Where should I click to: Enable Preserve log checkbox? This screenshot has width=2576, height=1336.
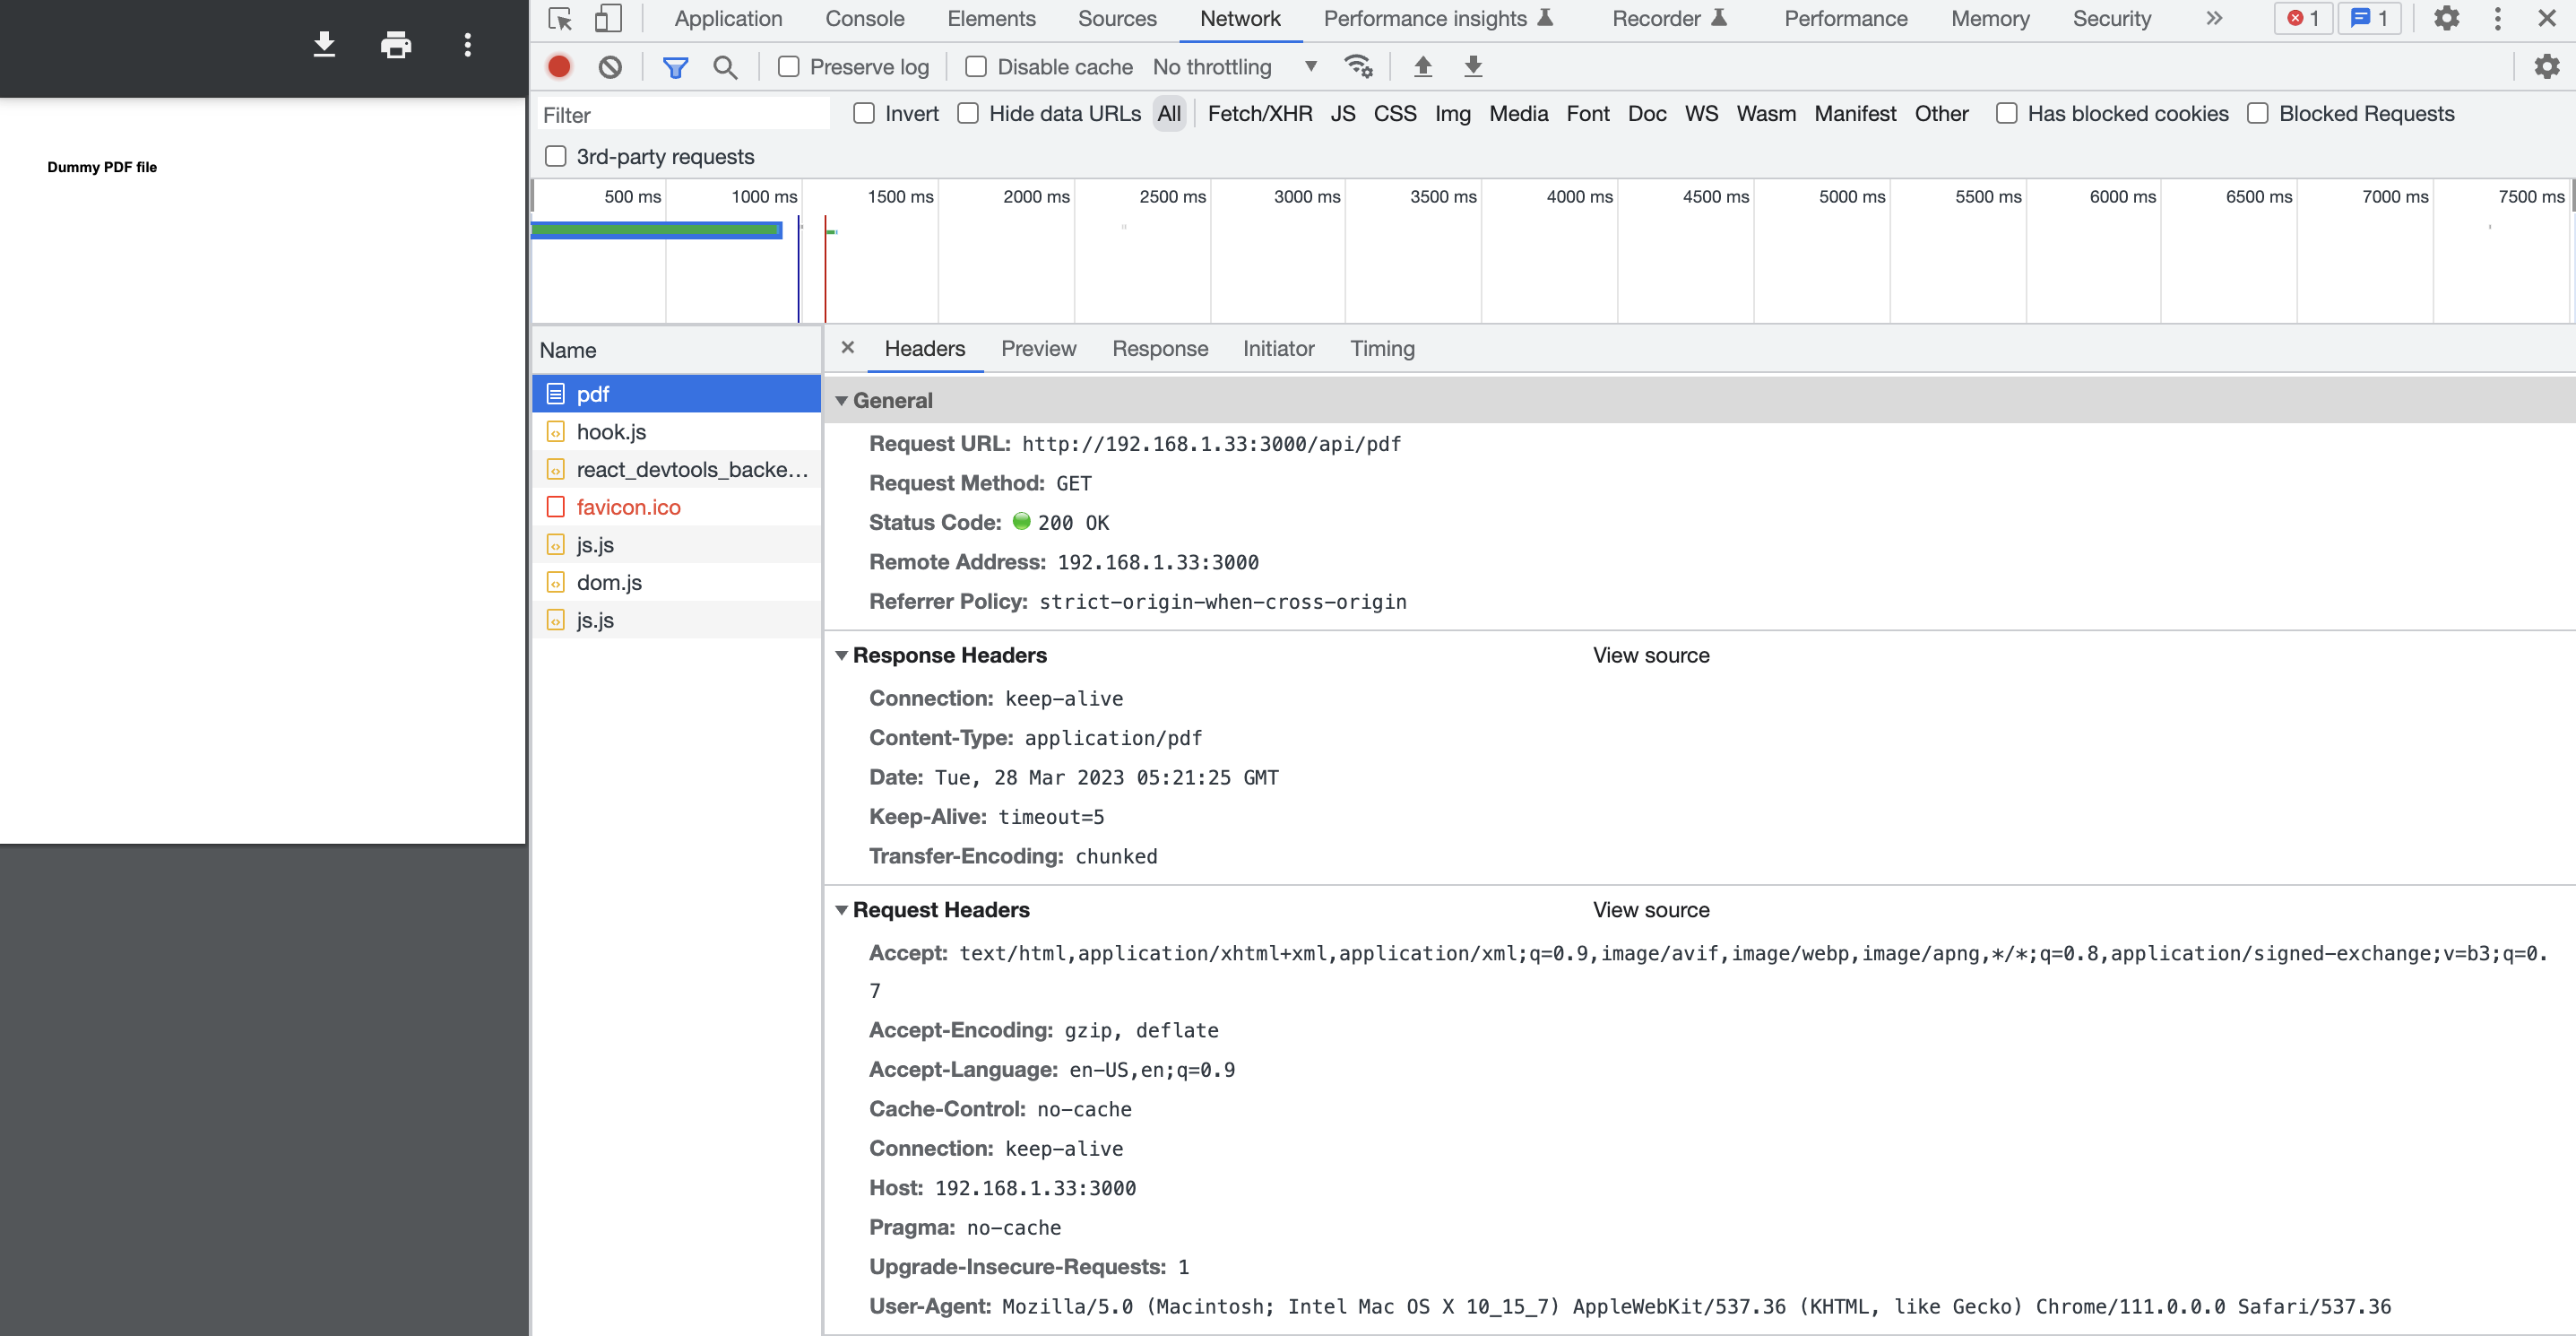click(789, 67)
